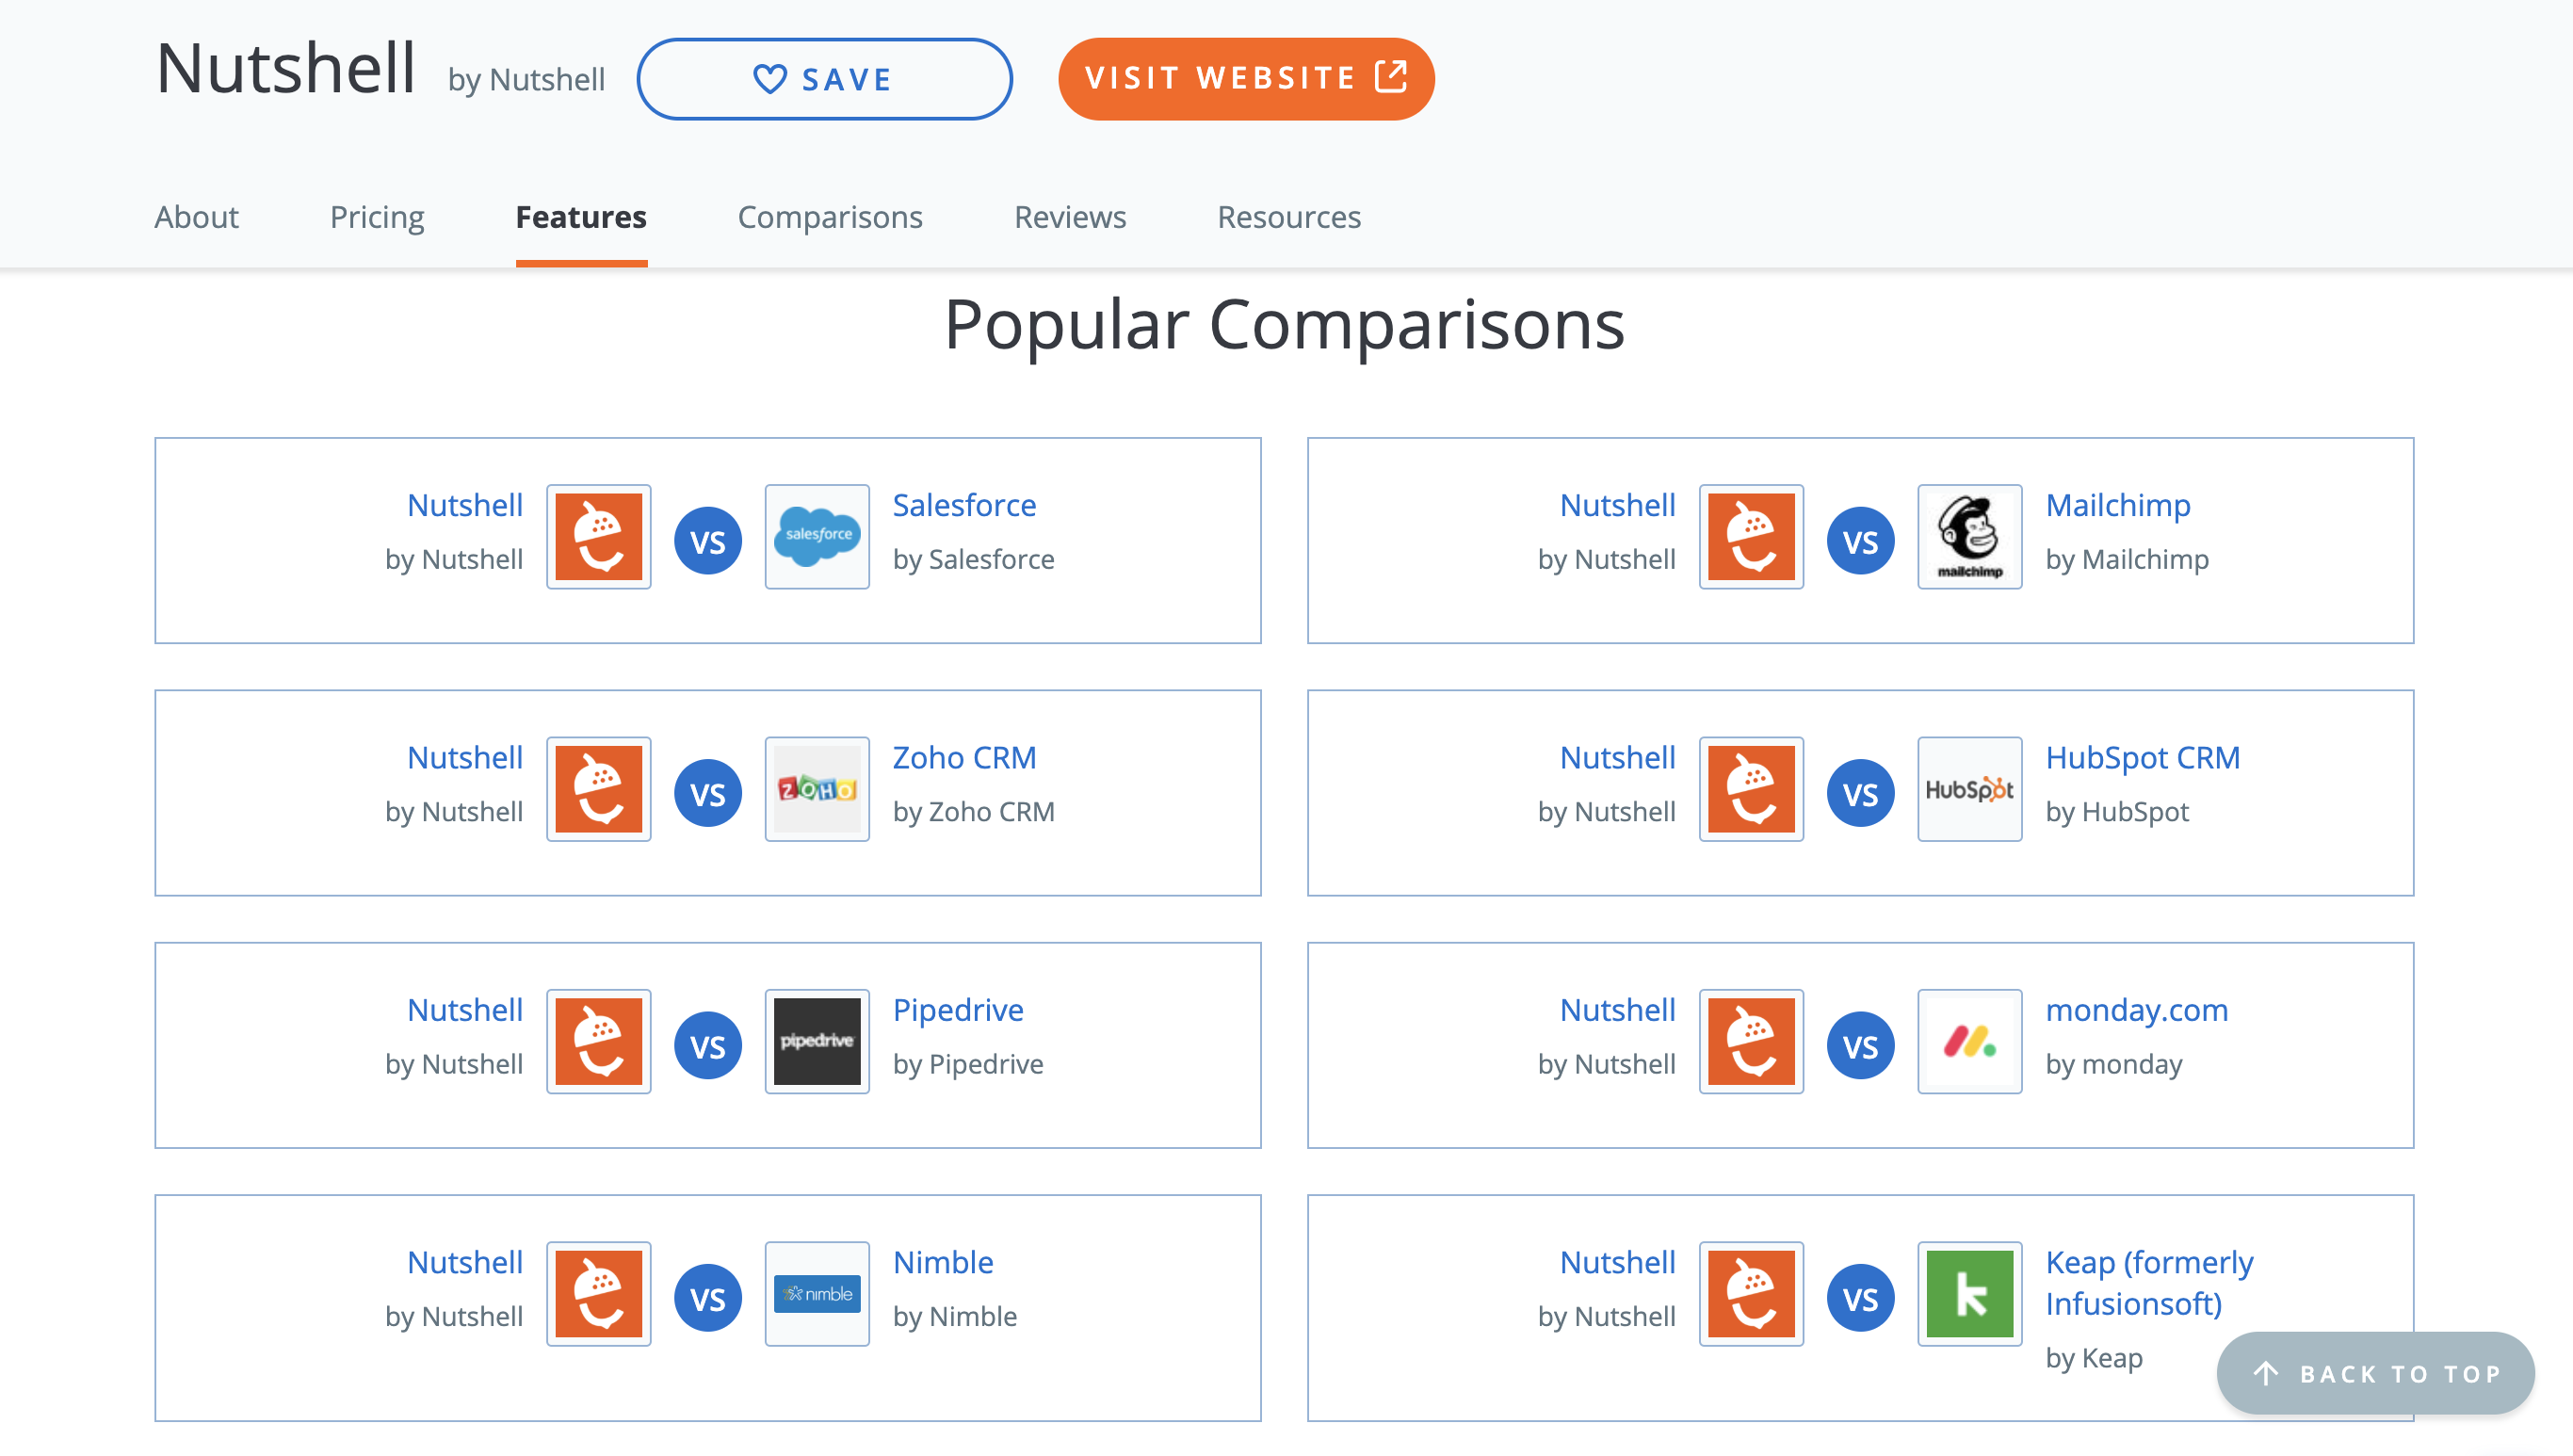Image resolution: width=2573 pixels, height=1456 pixels.
Task: Open the About navigation menu item
Action: [x=198, y=218]
